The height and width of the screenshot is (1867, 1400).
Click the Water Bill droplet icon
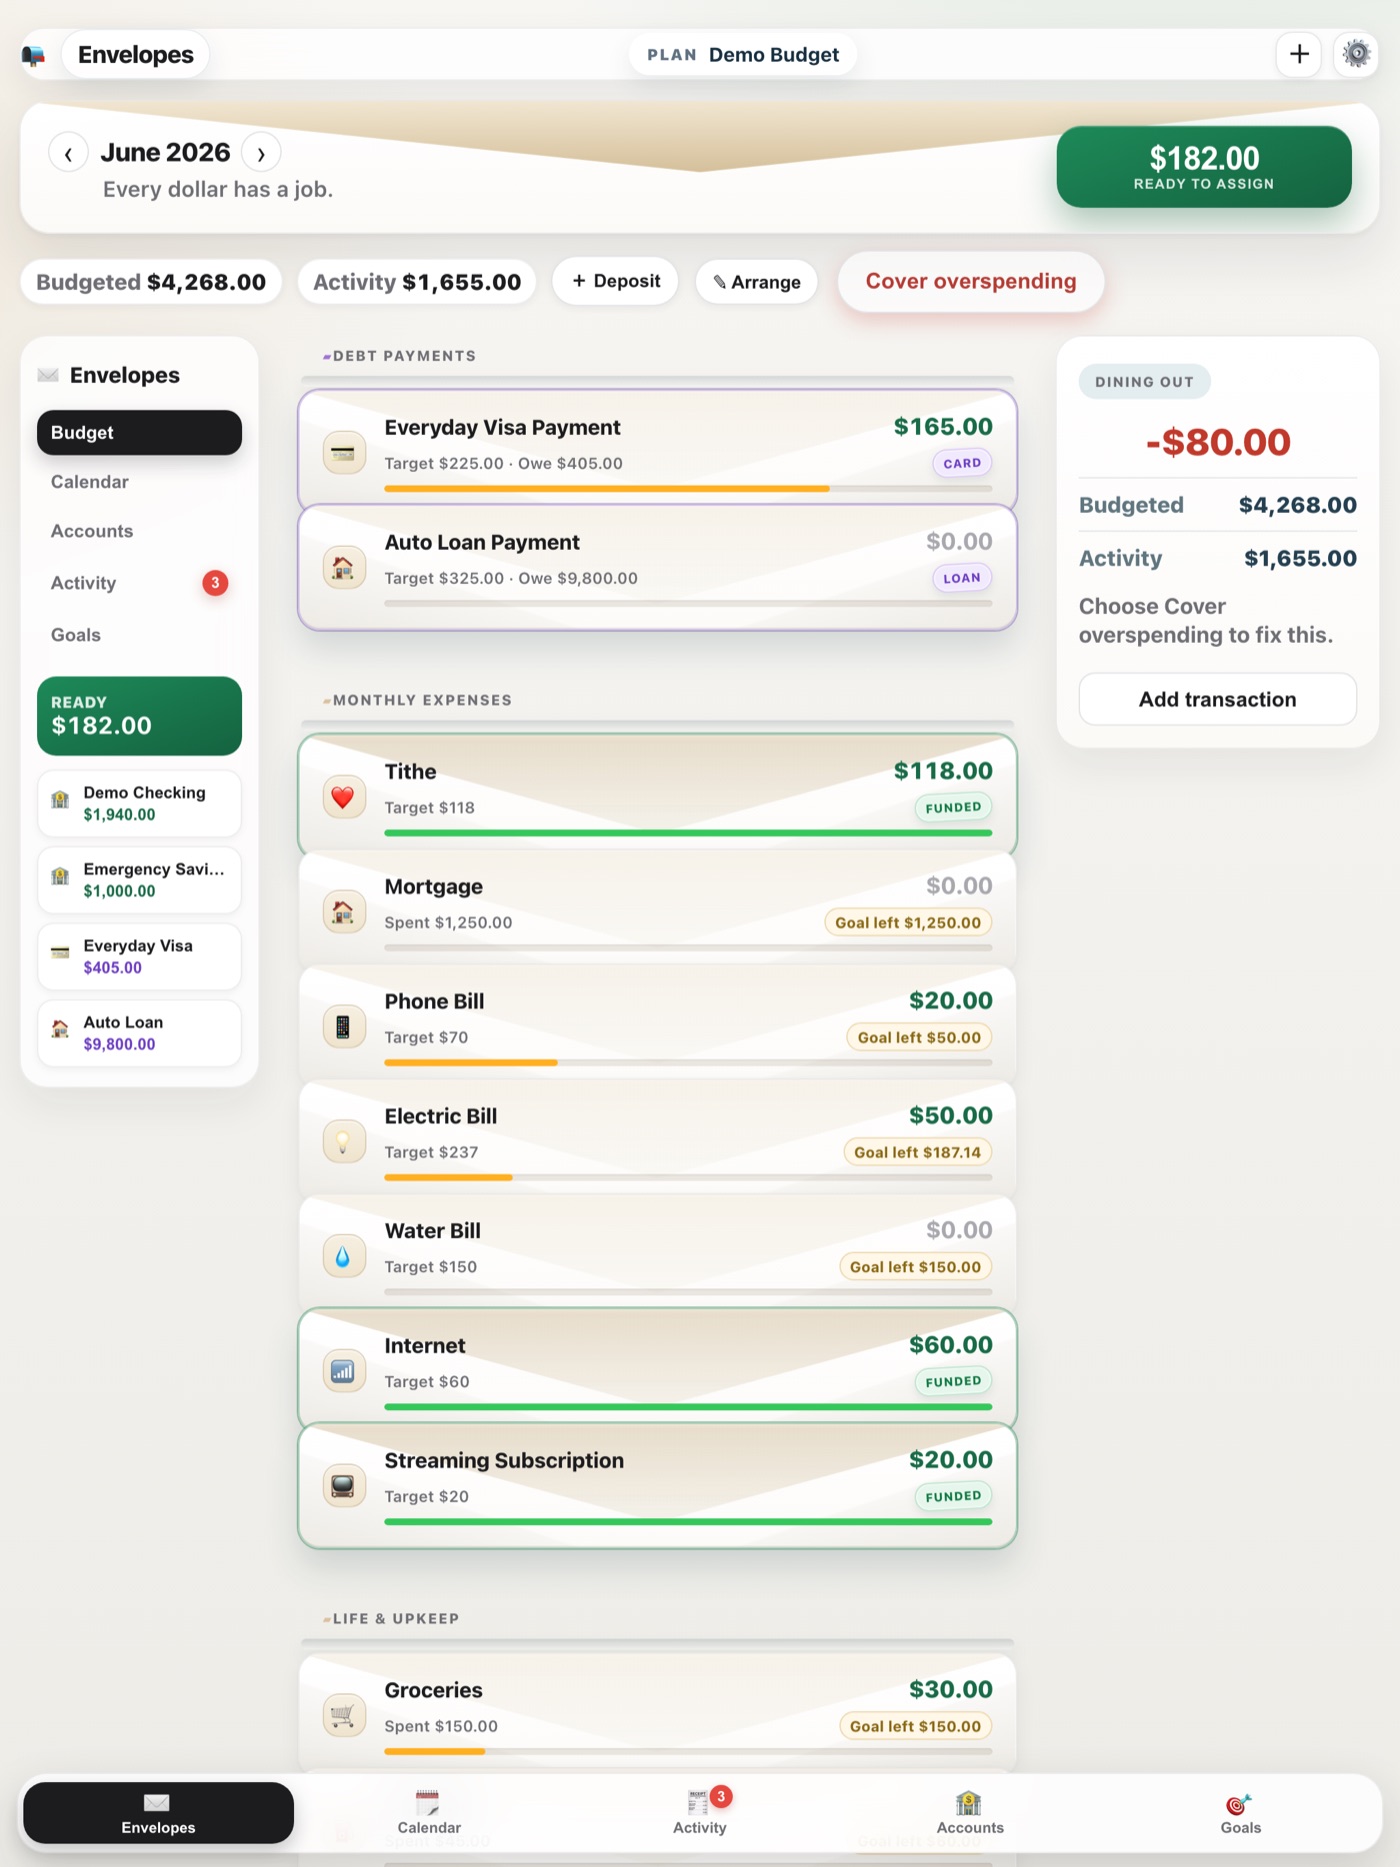pos(343,1257)
